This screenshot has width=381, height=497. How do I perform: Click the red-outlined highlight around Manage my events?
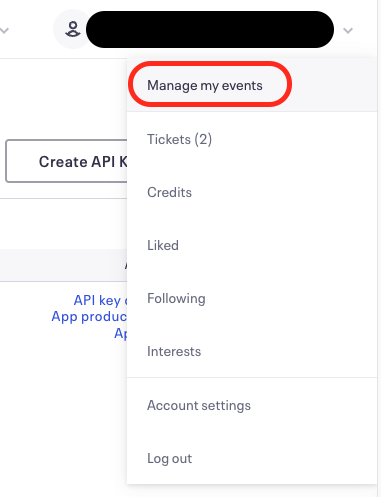click(x=210, y=84)
